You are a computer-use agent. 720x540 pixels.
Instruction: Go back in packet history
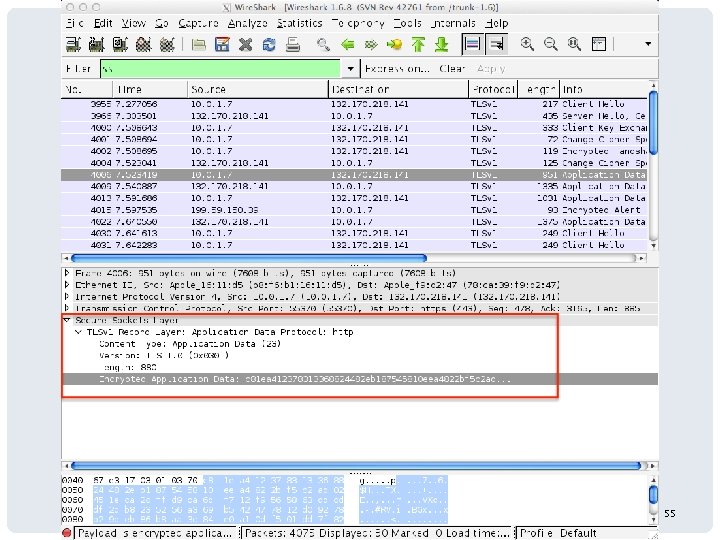(x=348, y=45)
